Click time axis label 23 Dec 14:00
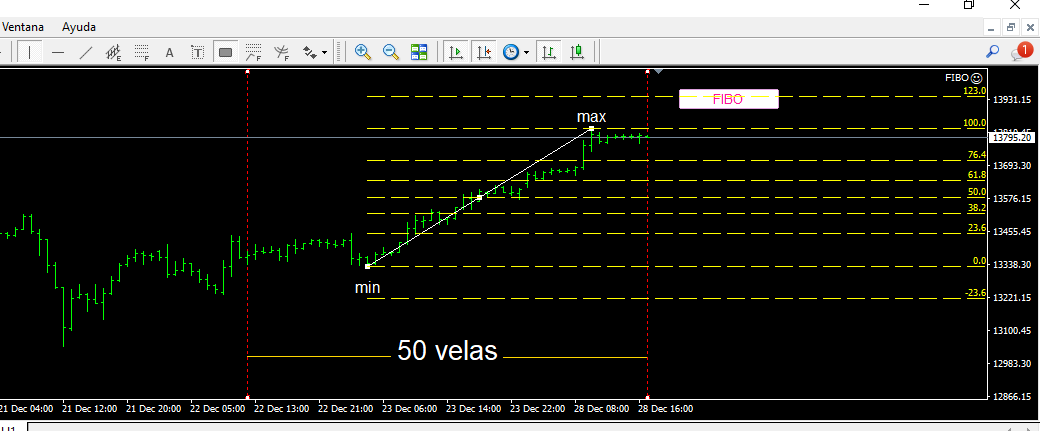The width and height of the screenshot is (1040, 431). 474,409
